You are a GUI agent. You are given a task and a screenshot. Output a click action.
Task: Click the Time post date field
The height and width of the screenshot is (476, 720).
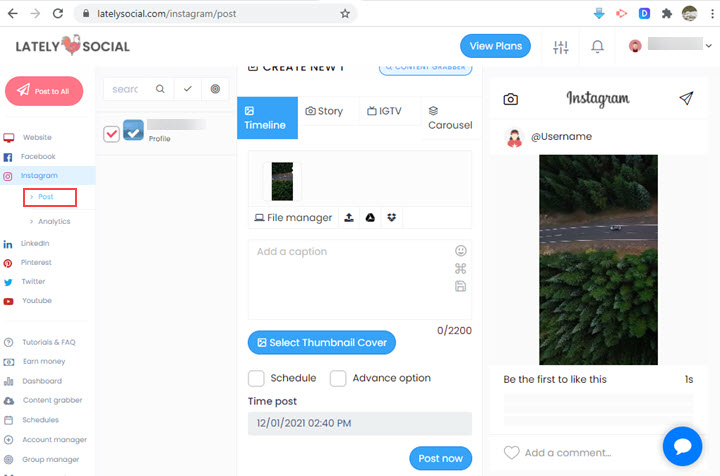pyautogui.click(x=360, y=423)
